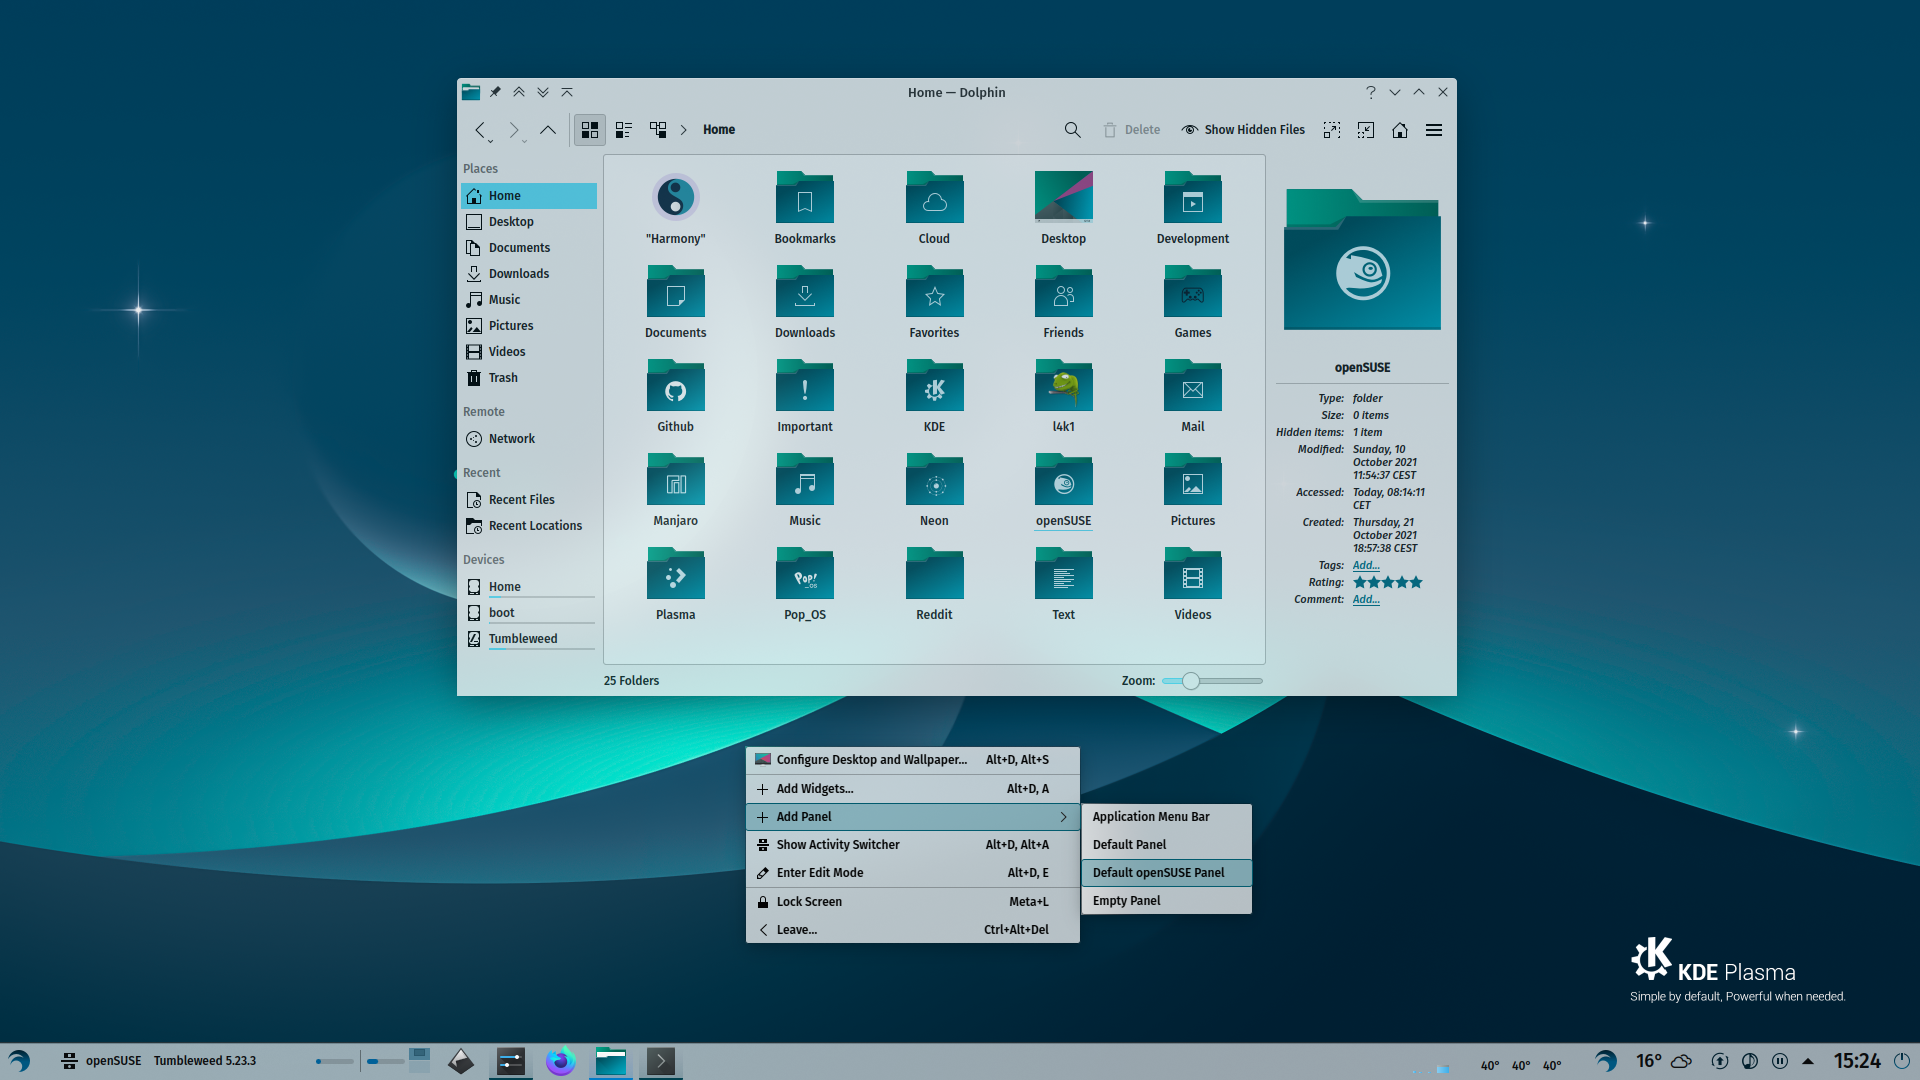1920x1080 pixels.
Task: Select Default openSUSE Panel from submenu
Action: pyautogui.click(x=1157, y=872)
